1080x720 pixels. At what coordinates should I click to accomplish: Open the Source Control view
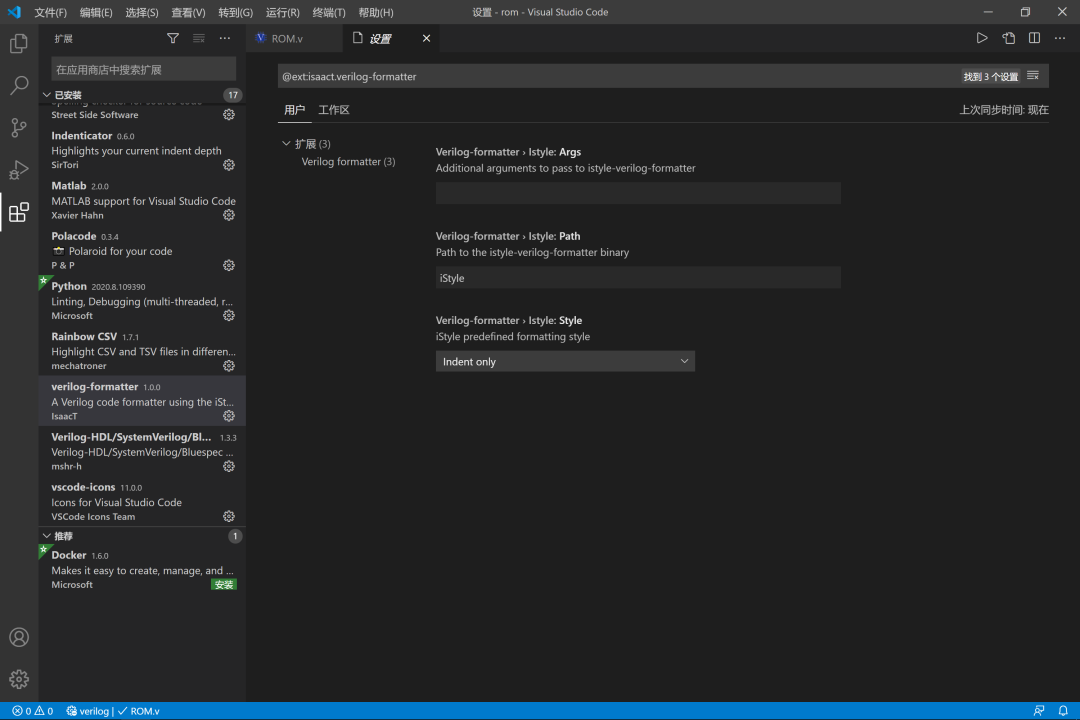click(x=19, y=127)
